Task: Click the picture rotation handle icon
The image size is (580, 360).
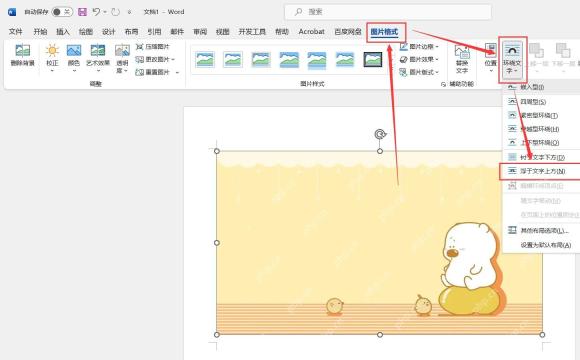Action: 380,134
